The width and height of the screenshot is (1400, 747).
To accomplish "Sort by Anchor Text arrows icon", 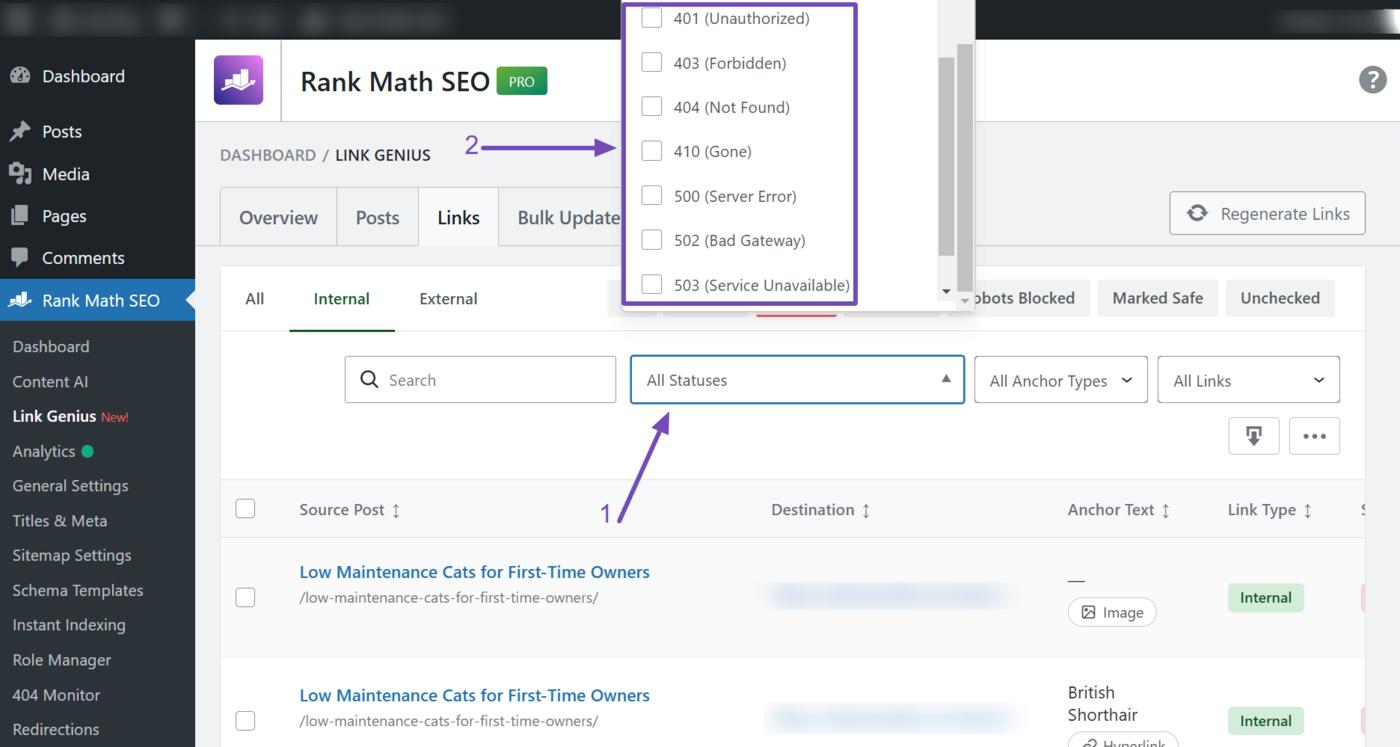I will tap(1165, 510).
